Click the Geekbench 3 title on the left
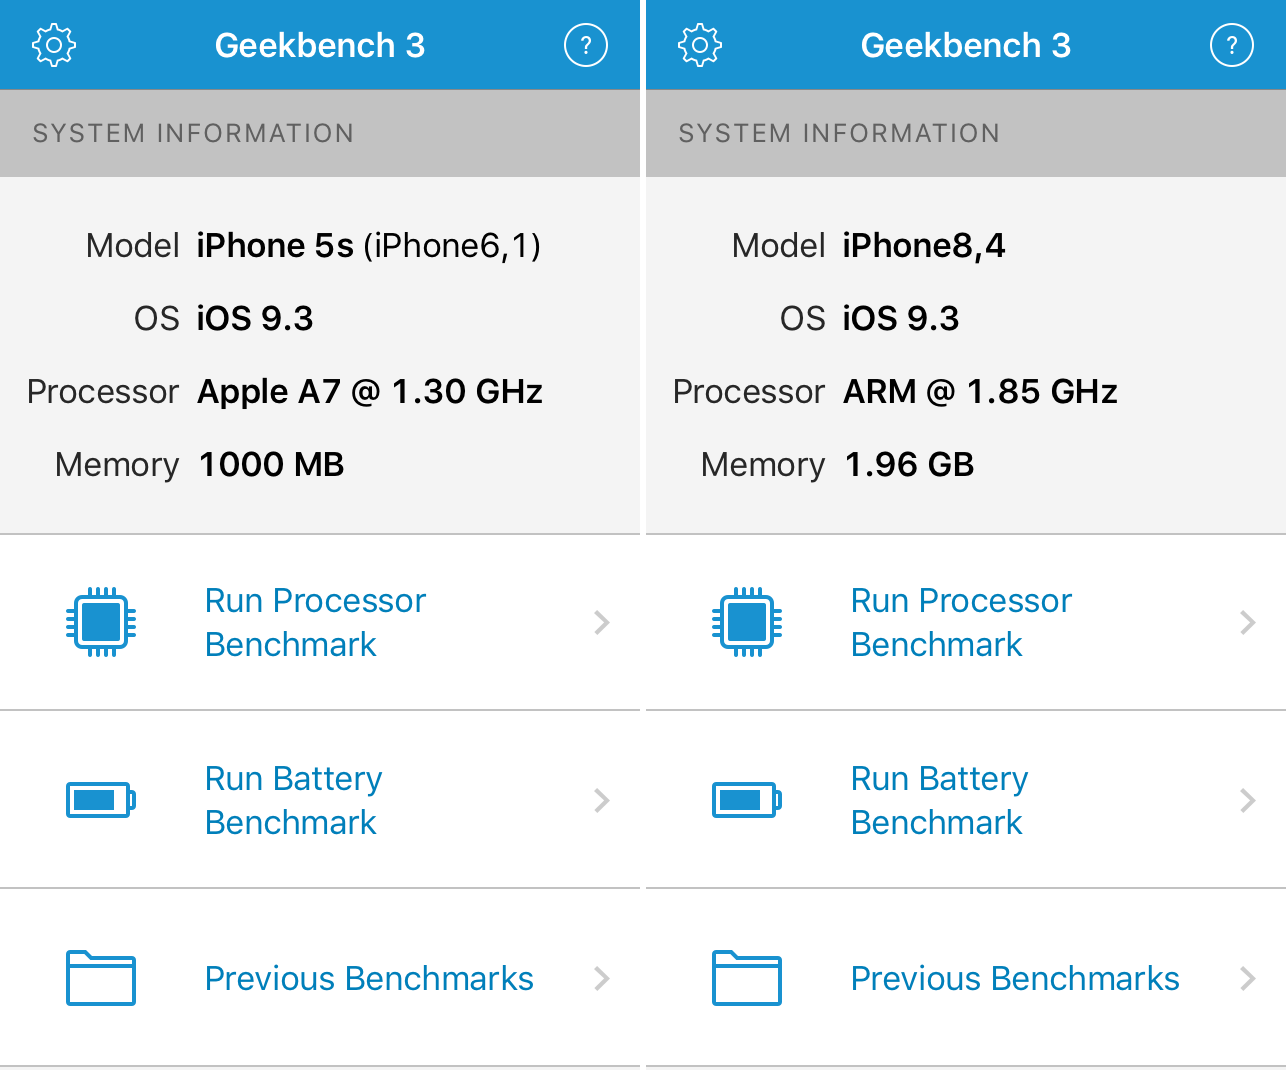The image size is (1286, 1070). tap(319, 44)
